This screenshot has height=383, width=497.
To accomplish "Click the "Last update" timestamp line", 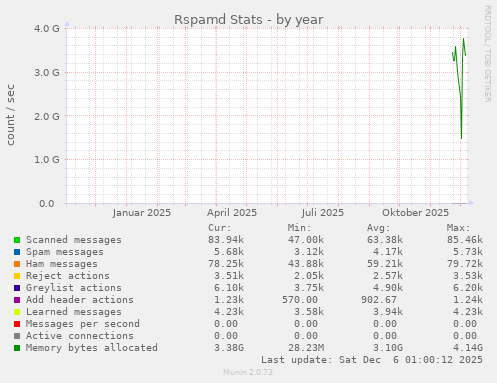I will (372, 360).
